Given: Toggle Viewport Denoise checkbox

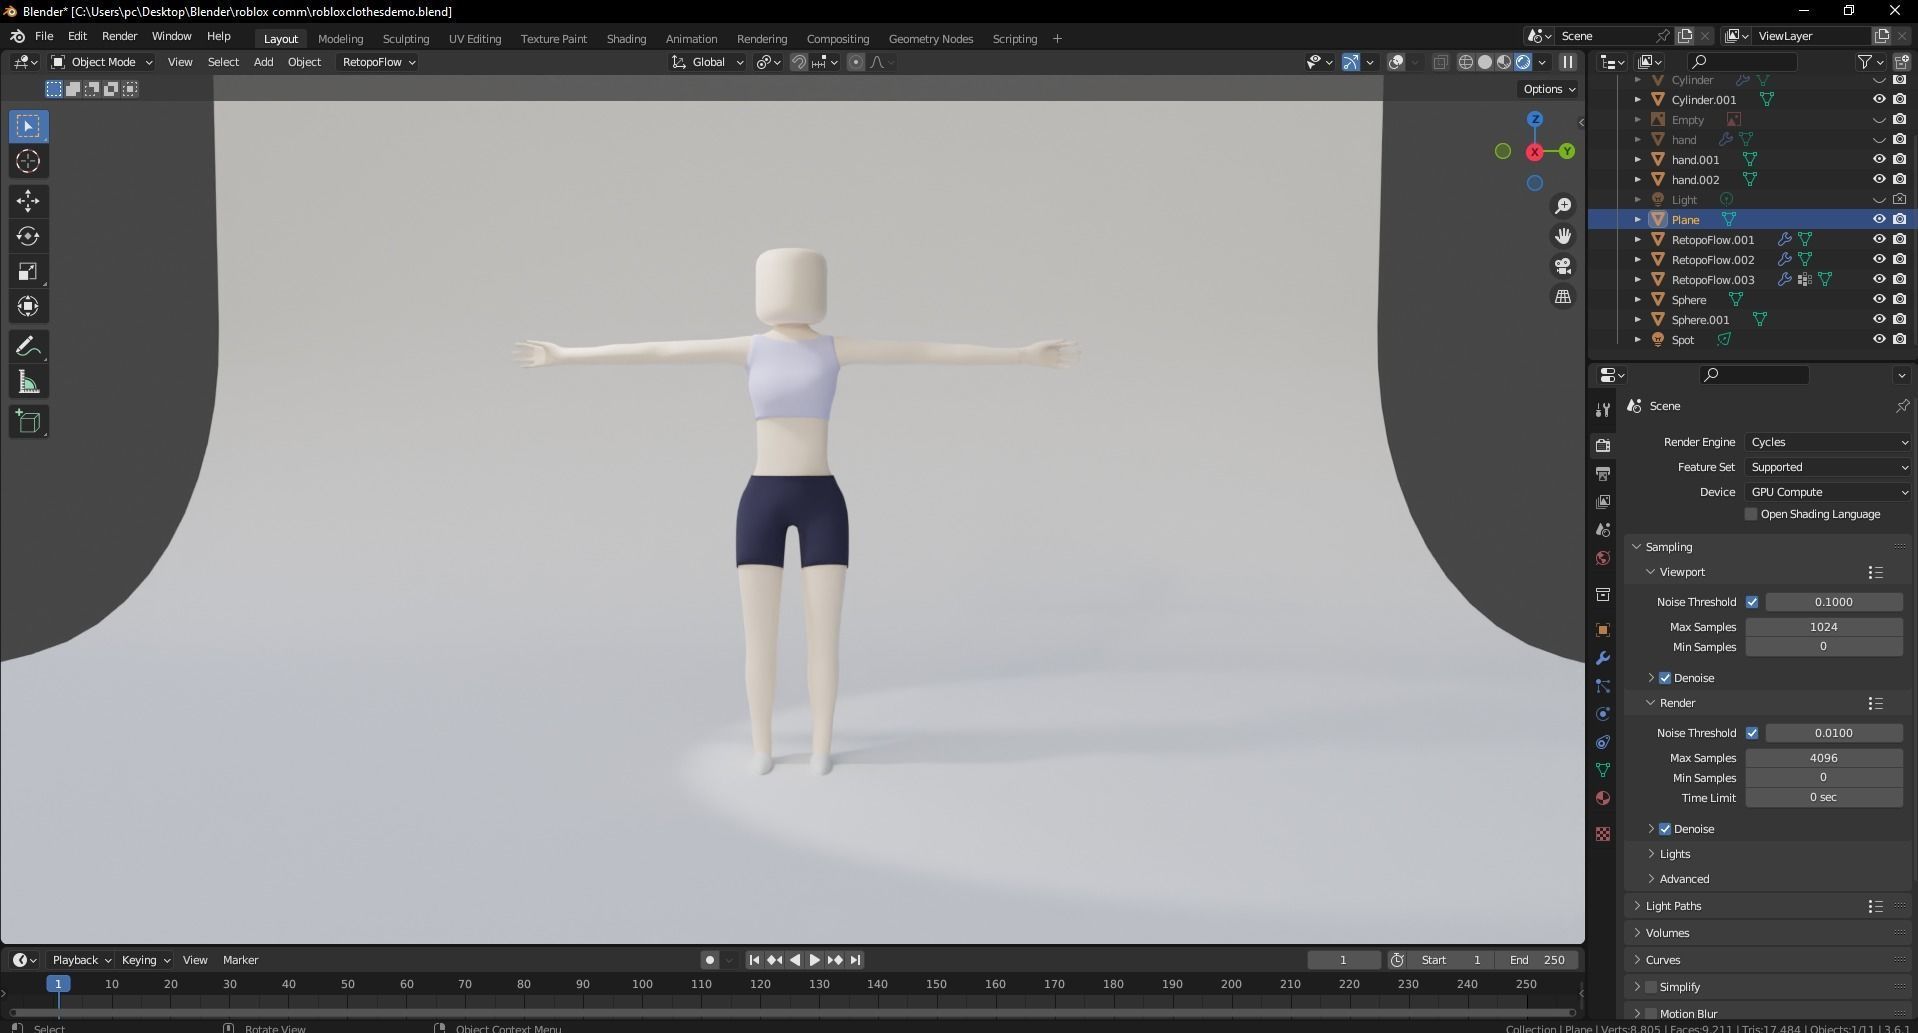Looking at the screenshot, I should [1665, 678].
